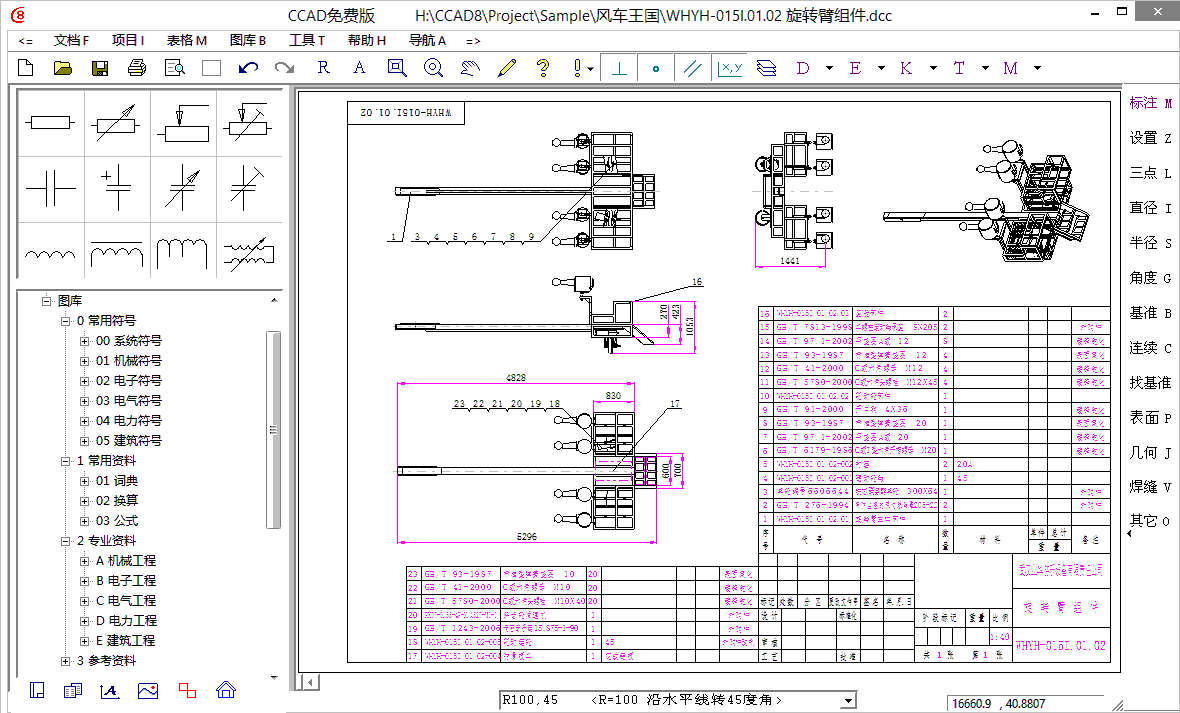Open the zoom magnifier tool
Screen dimensions: 1180x713
(432, 67)
